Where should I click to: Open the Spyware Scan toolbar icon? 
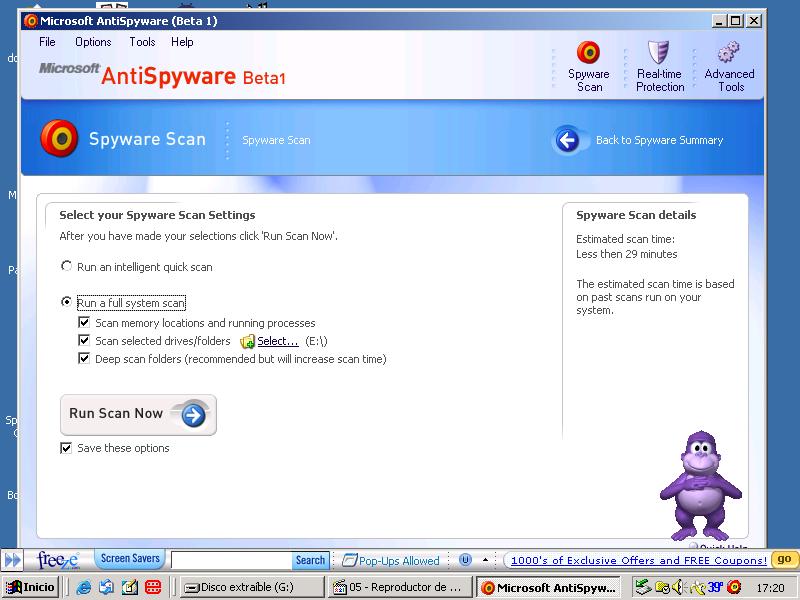(588, 53)
